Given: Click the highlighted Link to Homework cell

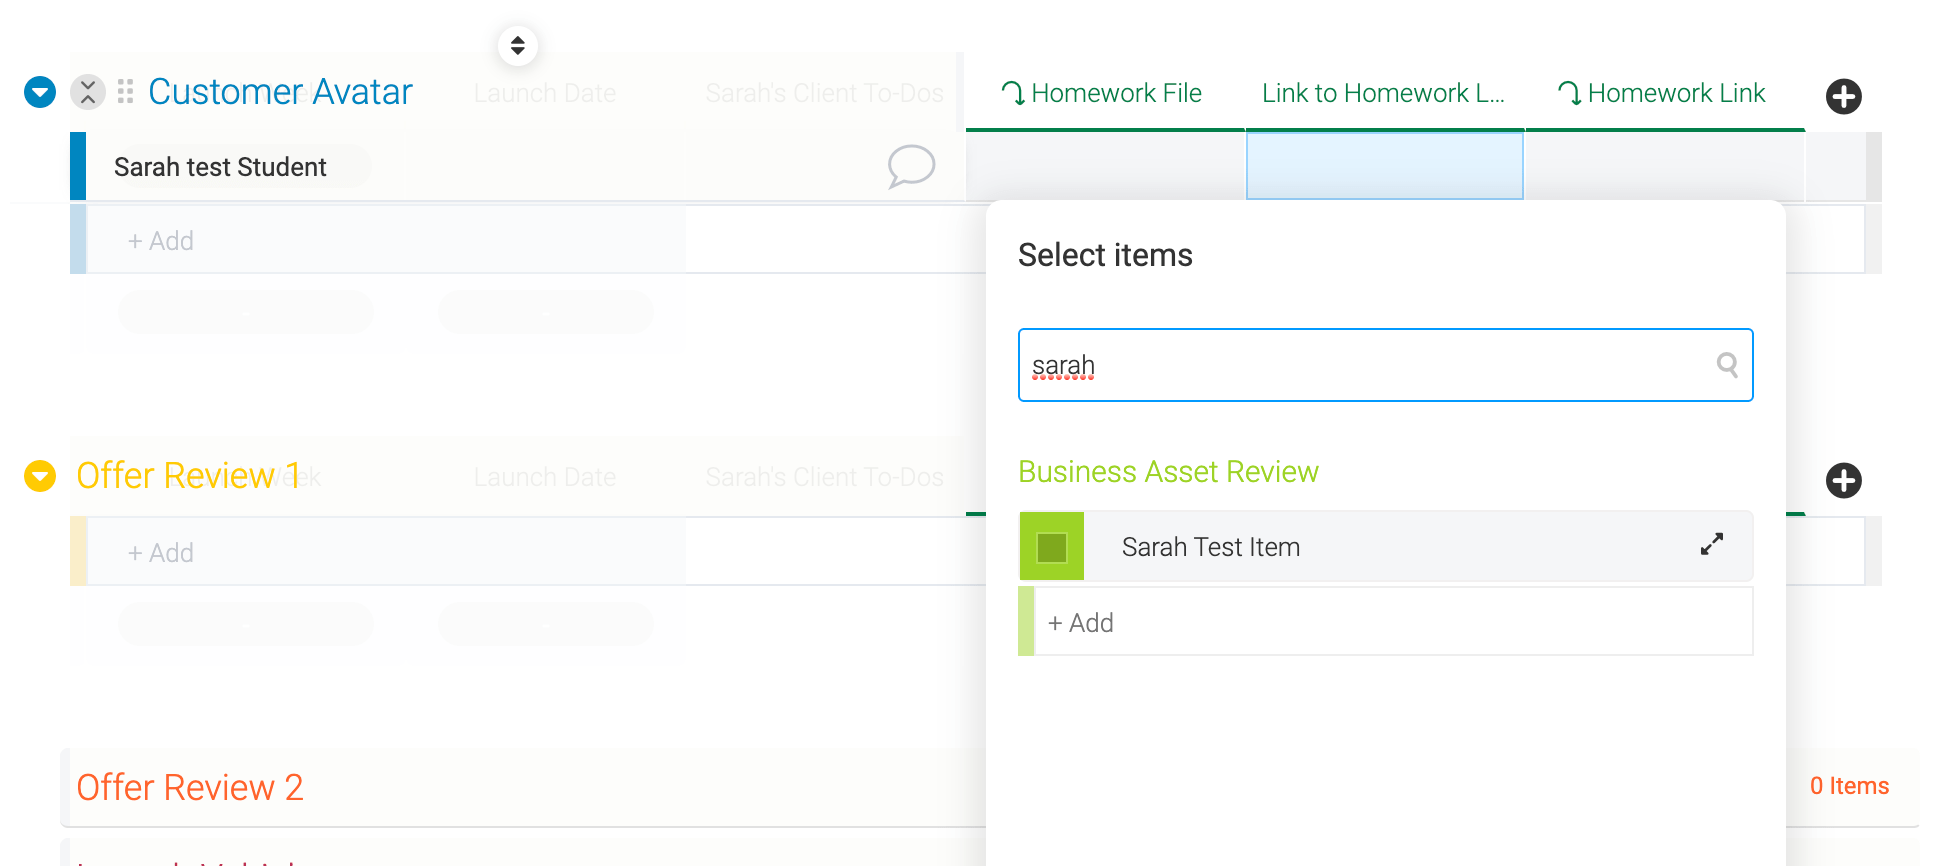Looking at the screenshot, I should [x=1385, y=166].
